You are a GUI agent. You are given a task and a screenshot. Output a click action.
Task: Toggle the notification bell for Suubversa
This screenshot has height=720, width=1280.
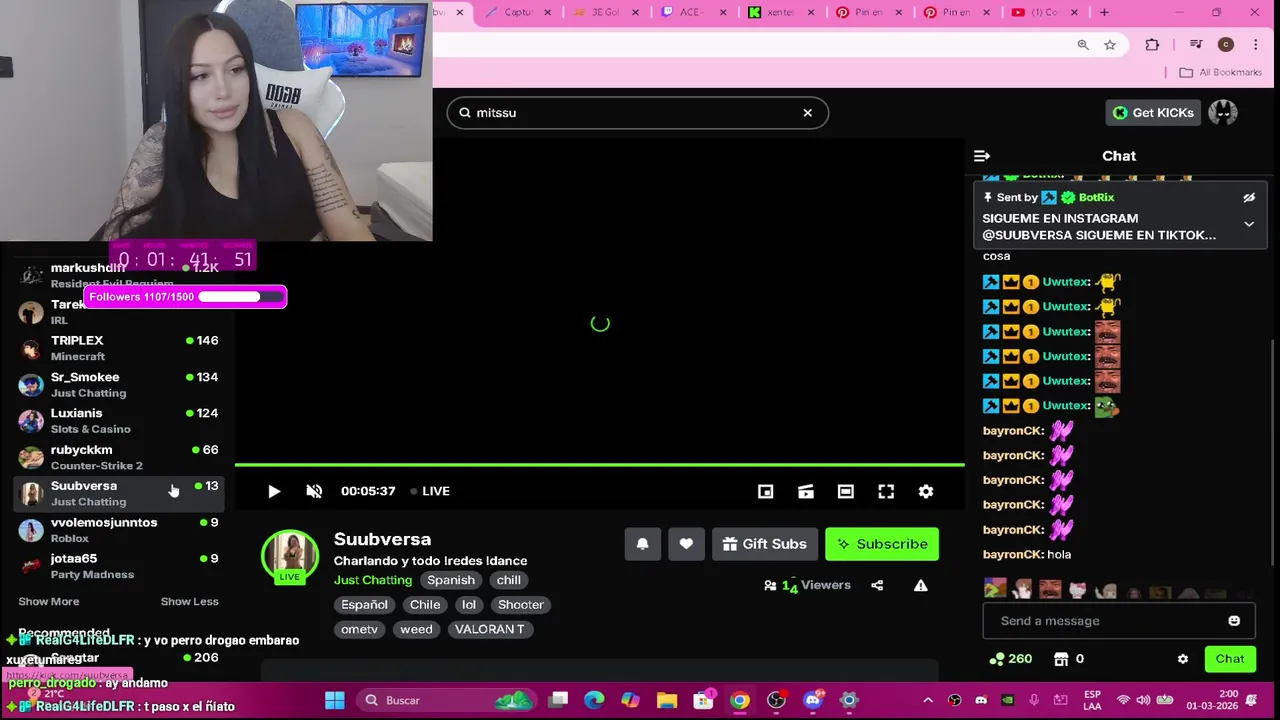tap(643, 544)
